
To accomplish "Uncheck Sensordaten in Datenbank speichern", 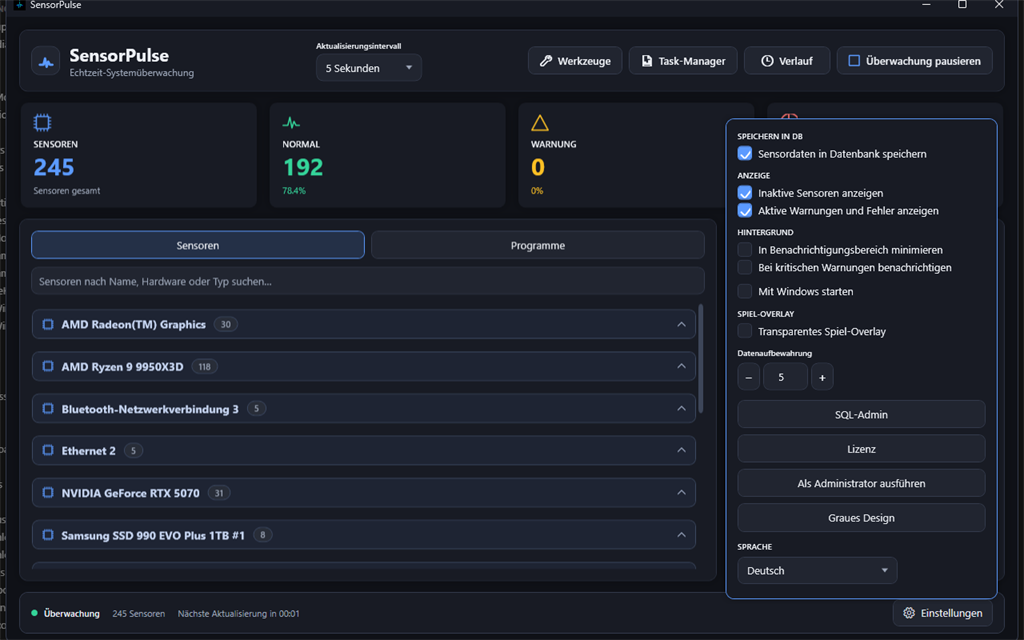I will click(744, 153).
